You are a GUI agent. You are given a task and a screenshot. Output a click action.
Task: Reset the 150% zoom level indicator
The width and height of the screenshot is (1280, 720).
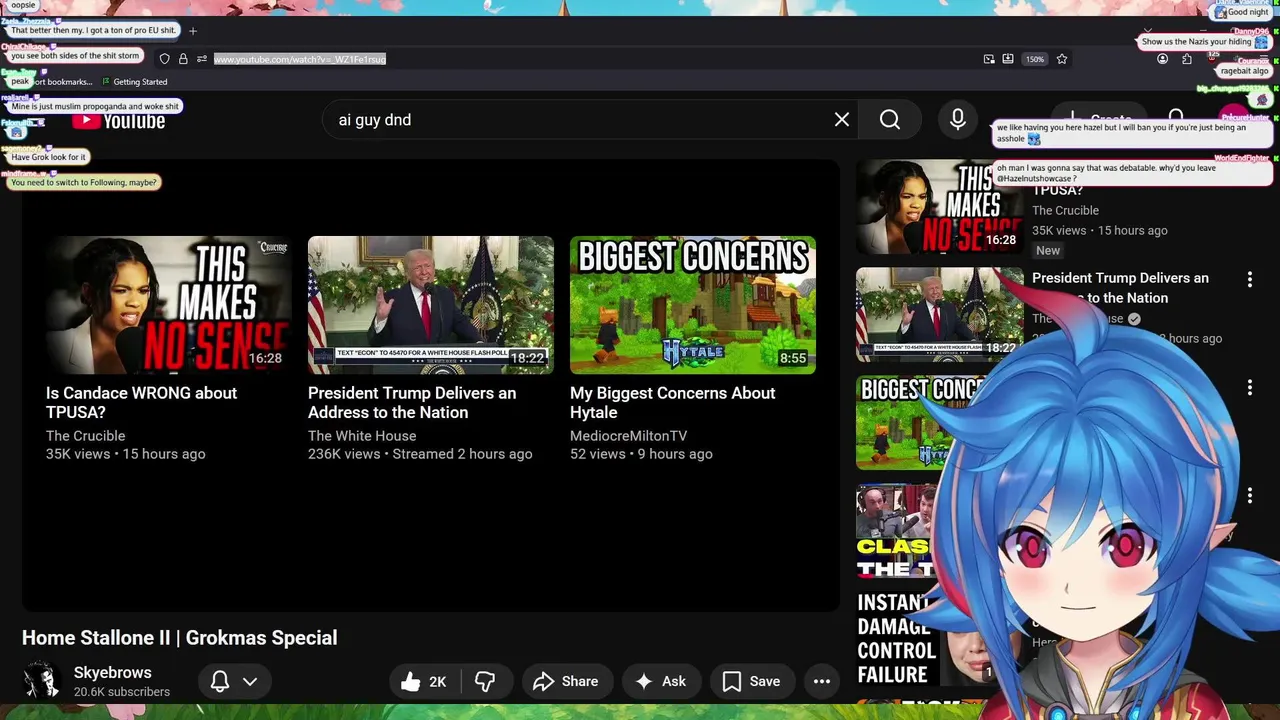pyautogui.click(x=1035, y=59)
